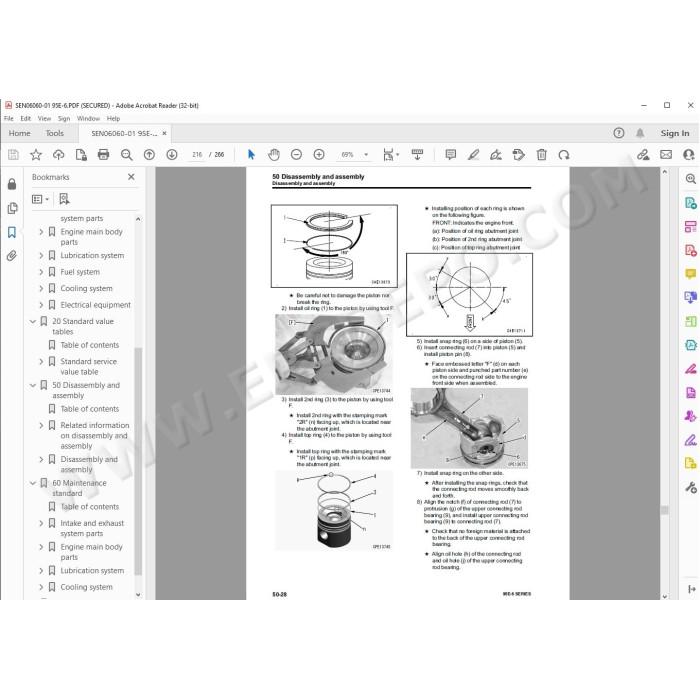Click the Sign In button
The image size is (700, 700).
point(675,133)
